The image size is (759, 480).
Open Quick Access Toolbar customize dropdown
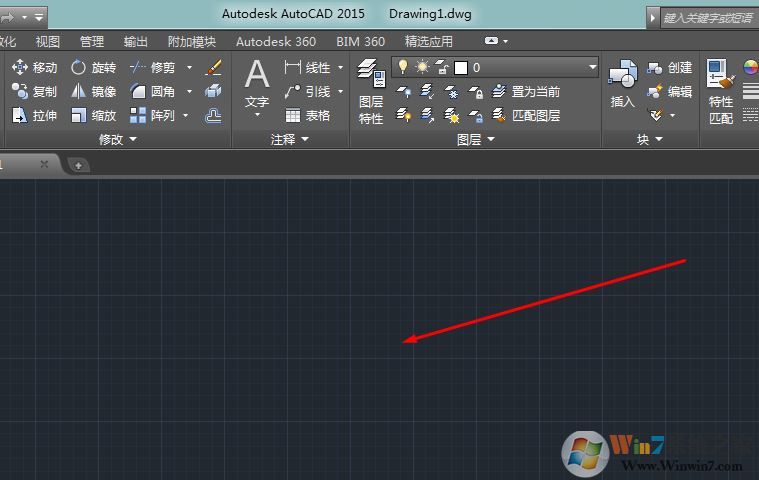[39, 18]
